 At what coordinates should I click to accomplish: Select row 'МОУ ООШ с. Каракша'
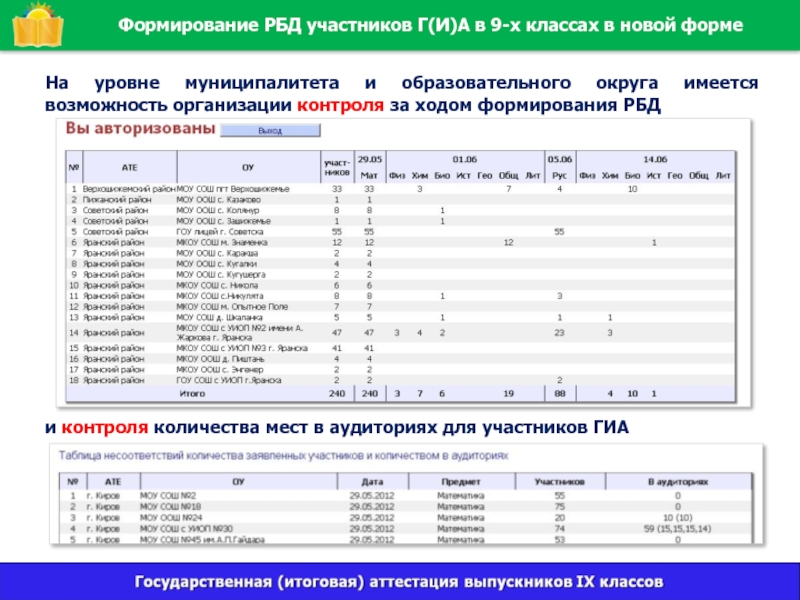pos(401,253)
